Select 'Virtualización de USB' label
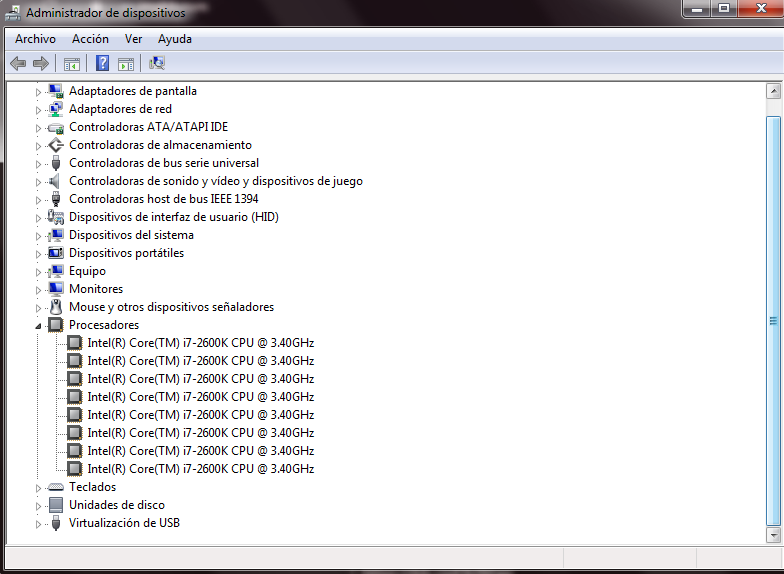Image resolution: width=784 pixels, height=574 pixels. coord(124,523)
